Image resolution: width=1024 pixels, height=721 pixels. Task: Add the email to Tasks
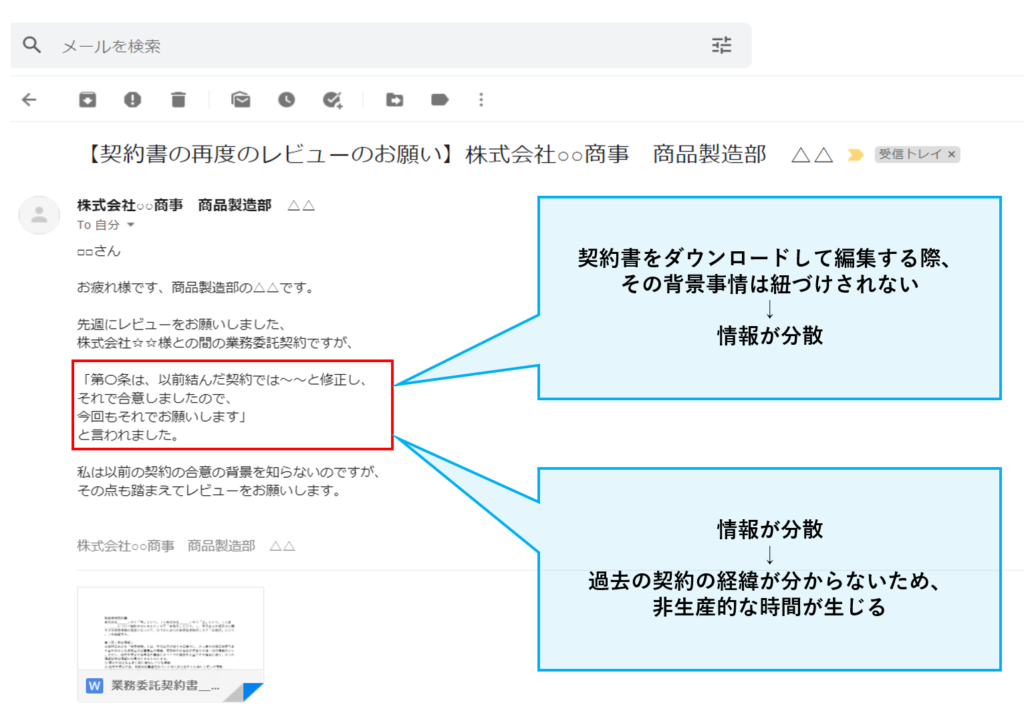click(x=331, y=100)
